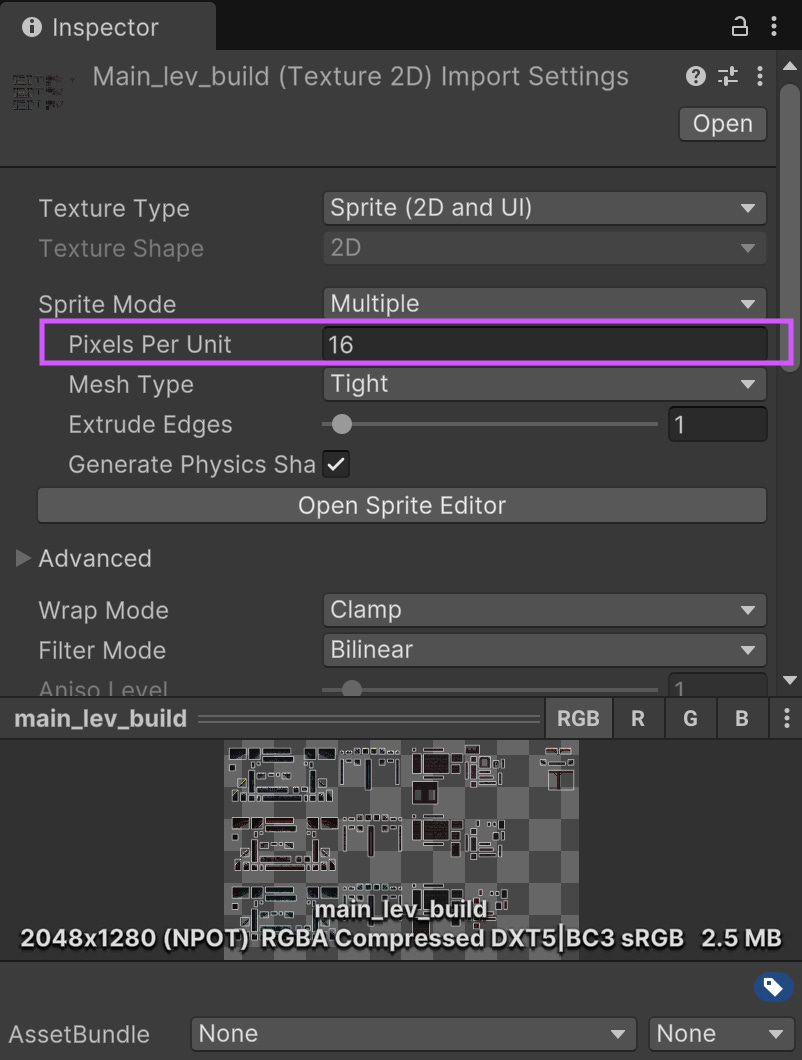Click the Mesh Type label
The image size is (802, 1060).
pyautogui.click(x=131, y=385)
